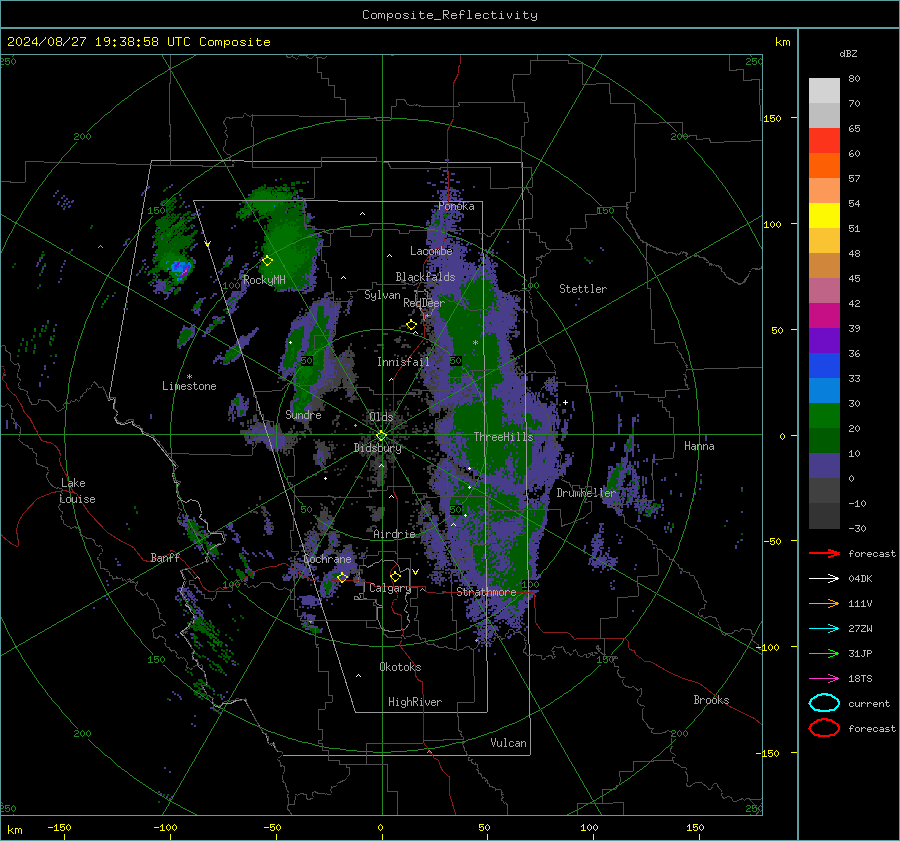The width and height of the screenshot is (900, 841).
Task: Click the Airdrie label
Action: pyautogui.click(x=394, y=534)
